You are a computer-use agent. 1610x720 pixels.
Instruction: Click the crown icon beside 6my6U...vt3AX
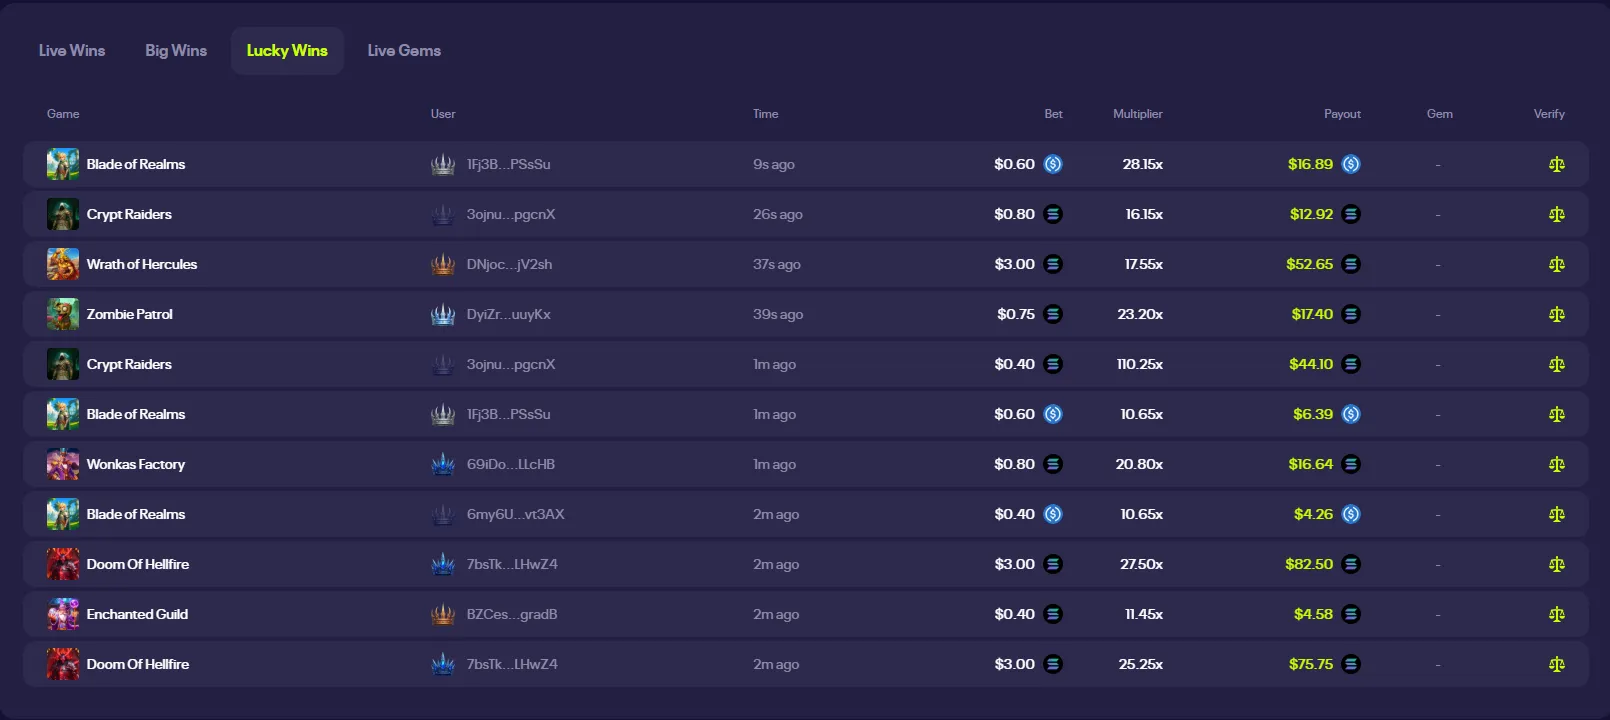(443, 514)
